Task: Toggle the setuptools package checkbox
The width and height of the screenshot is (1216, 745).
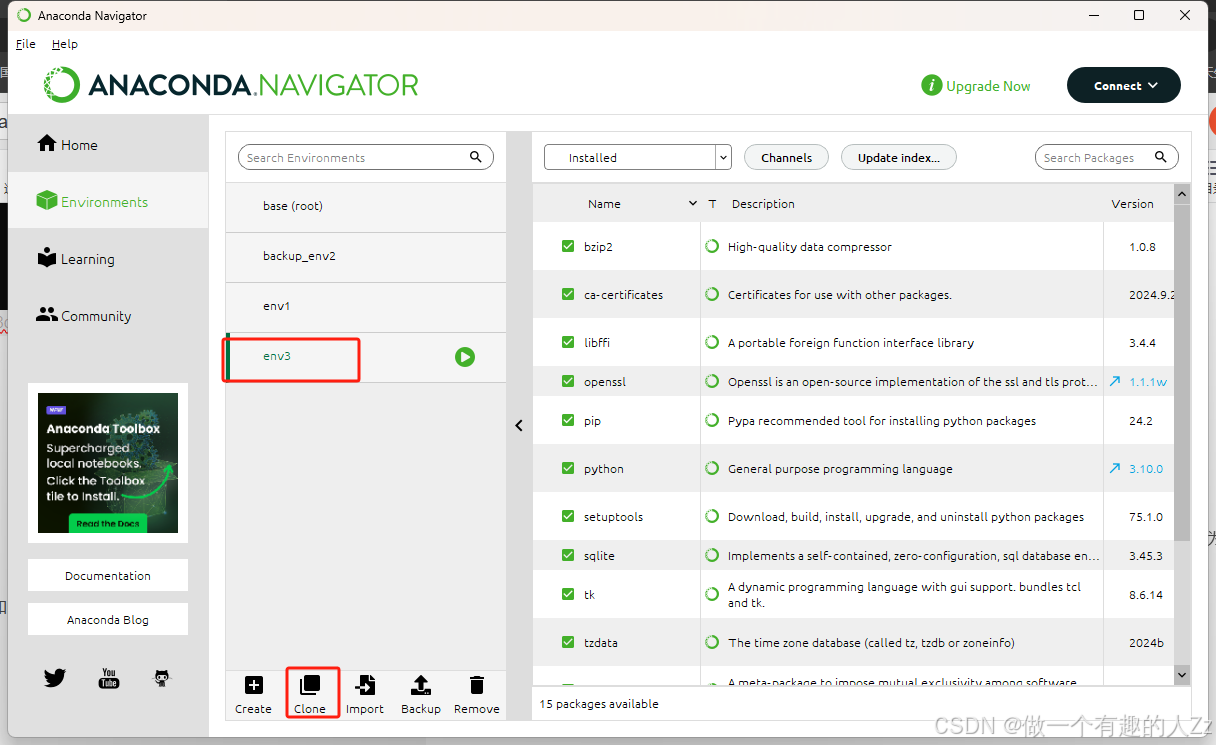Action: coord(568,516)
